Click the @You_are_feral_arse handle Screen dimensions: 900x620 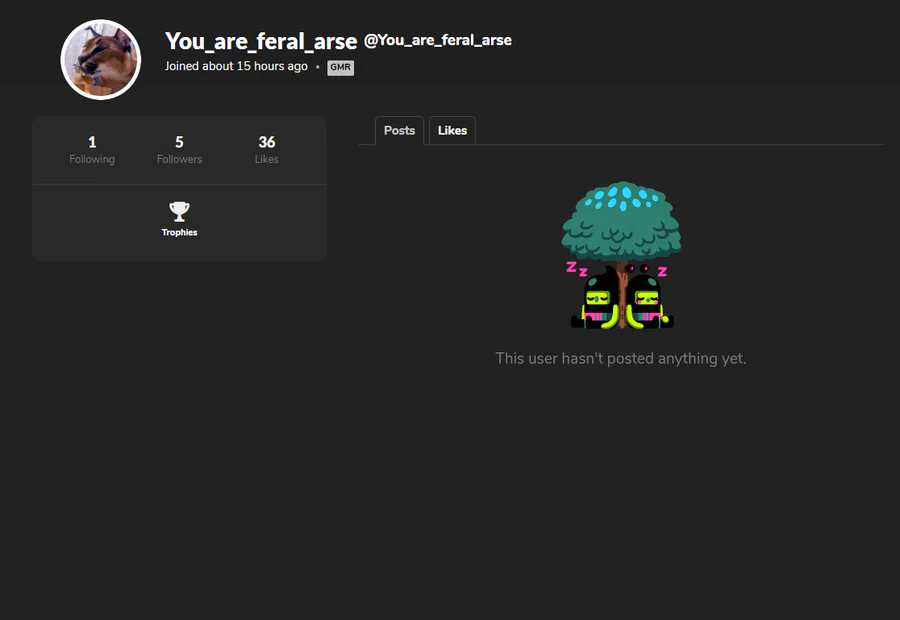point(438,40)
